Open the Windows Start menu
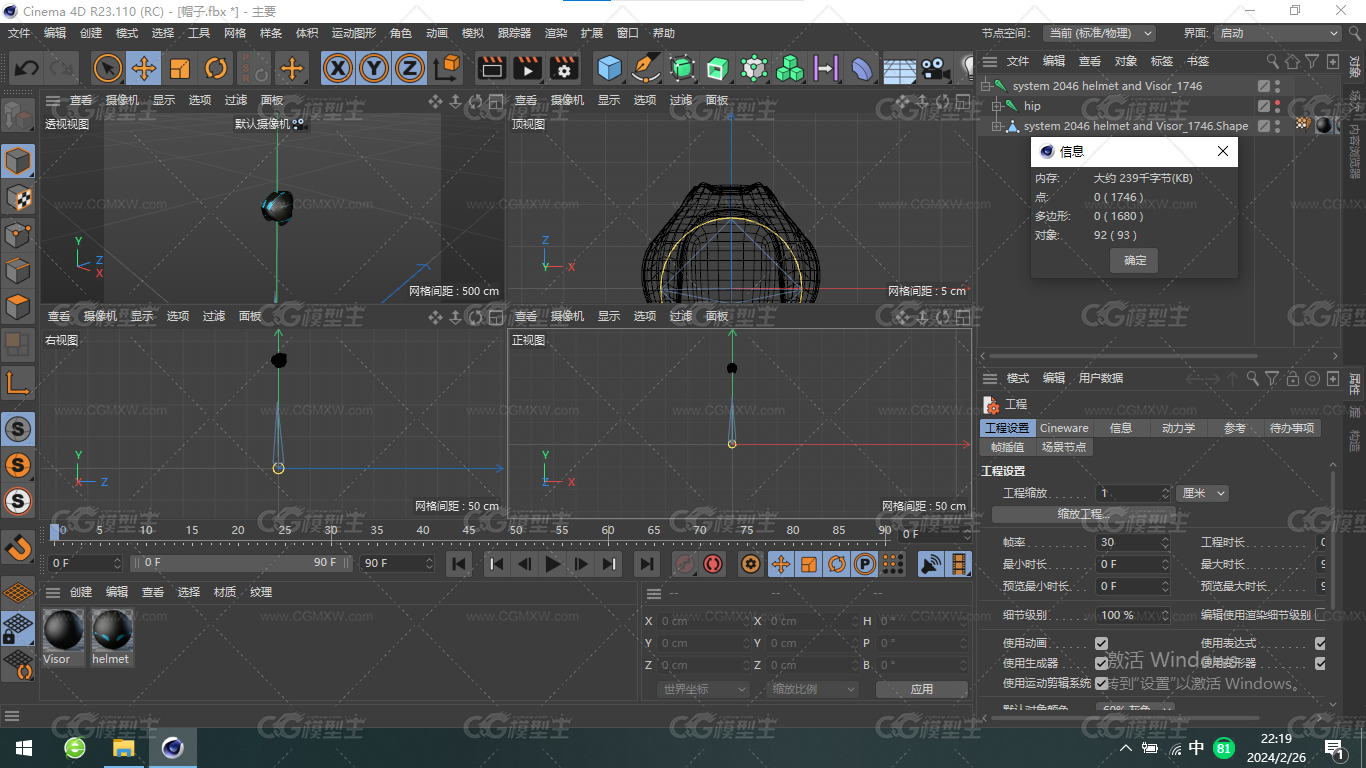The height and width of the screenshot is (768, 1366). point(23,748)
